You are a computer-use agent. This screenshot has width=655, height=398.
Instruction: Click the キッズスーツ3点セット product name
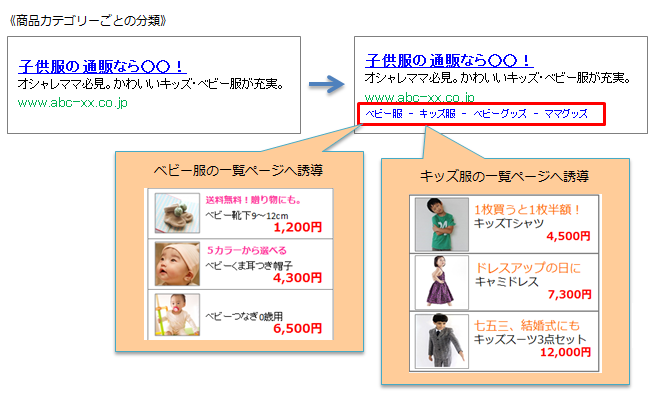pos(530,339)
